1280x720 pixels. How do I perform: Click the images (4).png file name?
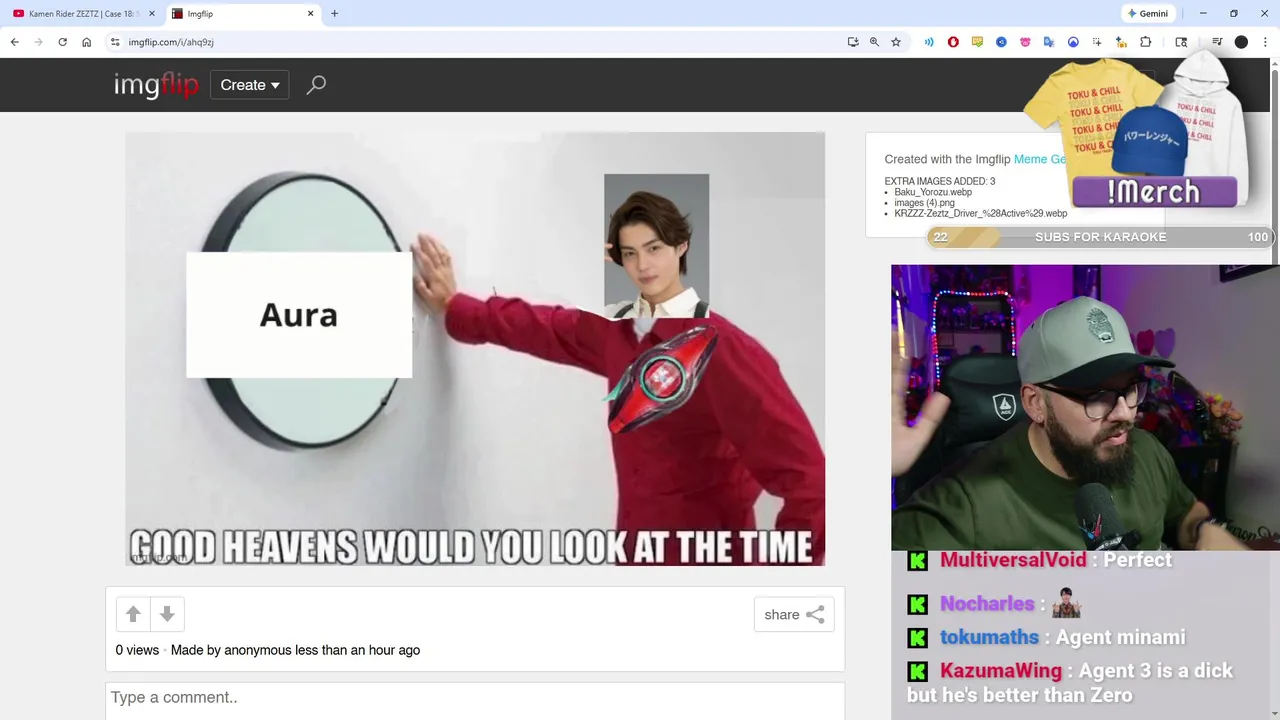pyautogui.click(x=925, y=203)
